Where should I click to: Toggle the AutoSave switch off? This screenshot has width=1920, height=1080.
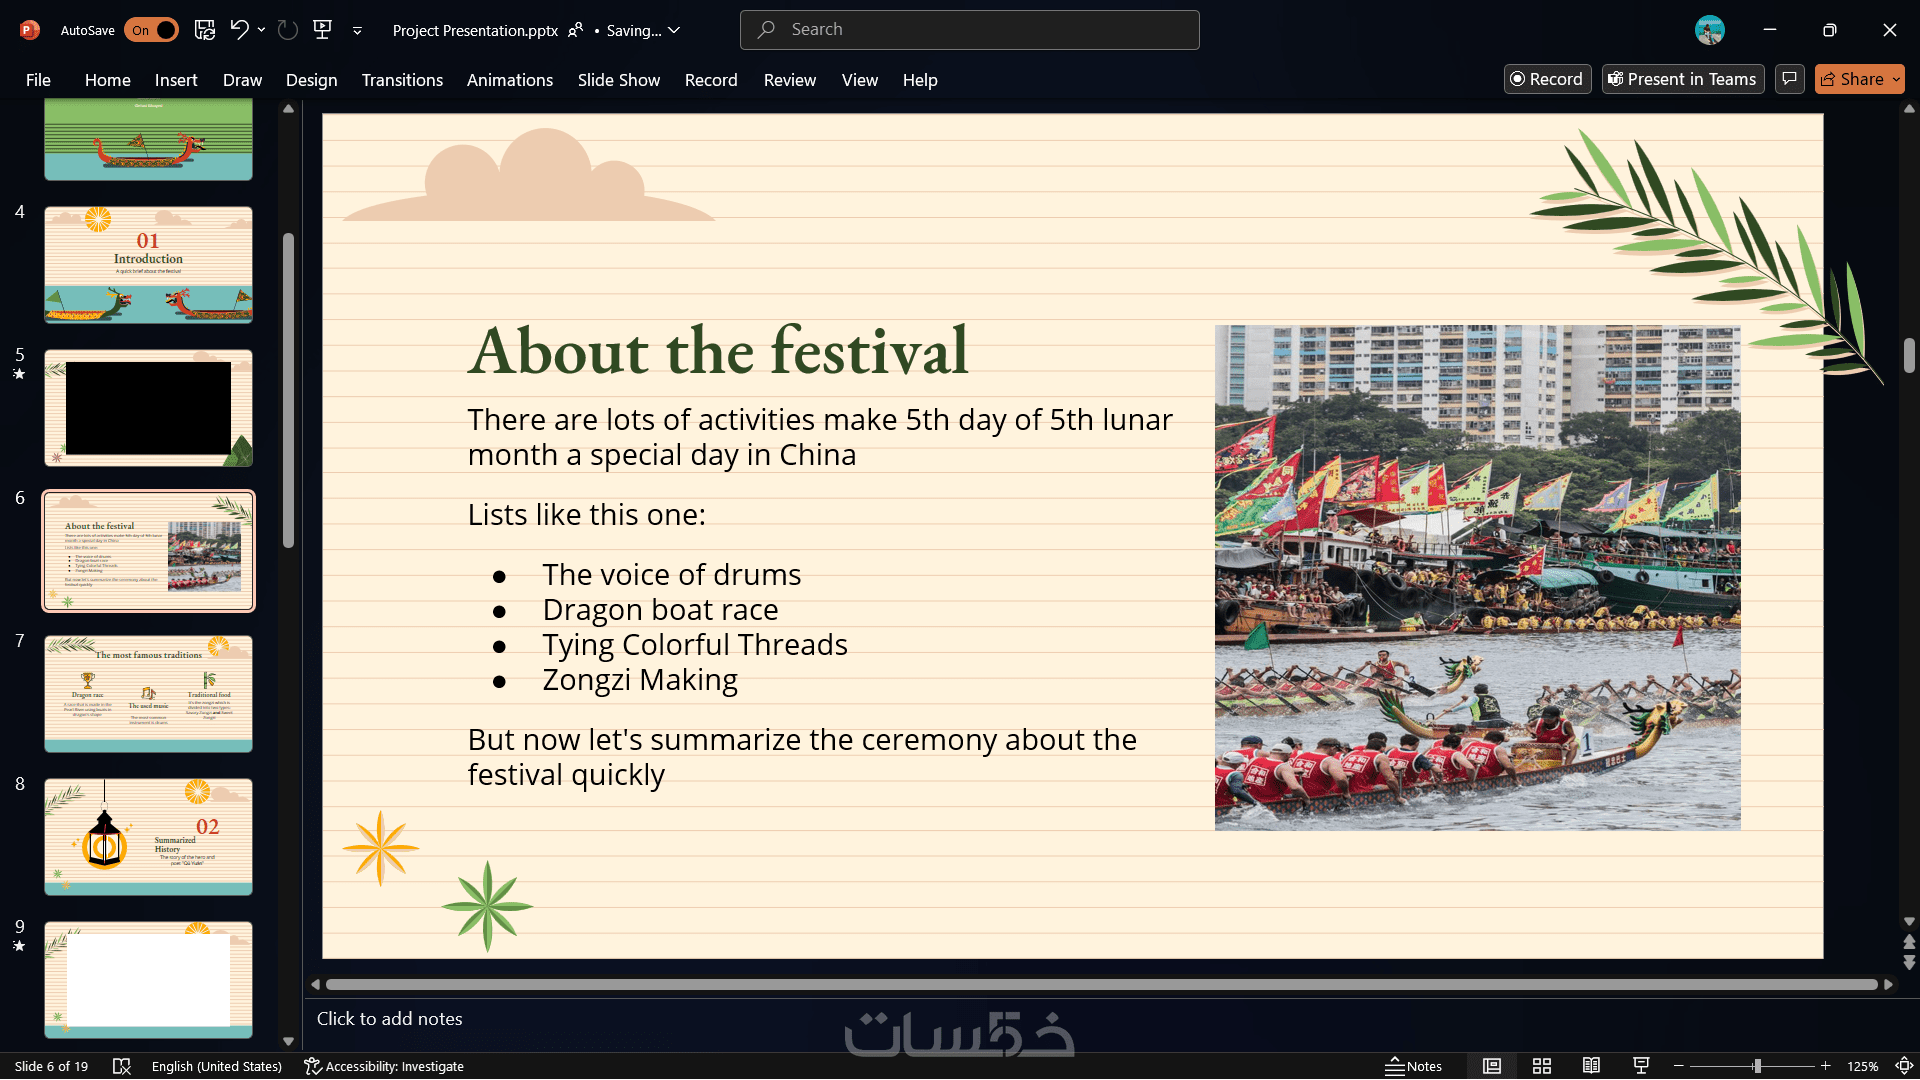tap(152, 30)
